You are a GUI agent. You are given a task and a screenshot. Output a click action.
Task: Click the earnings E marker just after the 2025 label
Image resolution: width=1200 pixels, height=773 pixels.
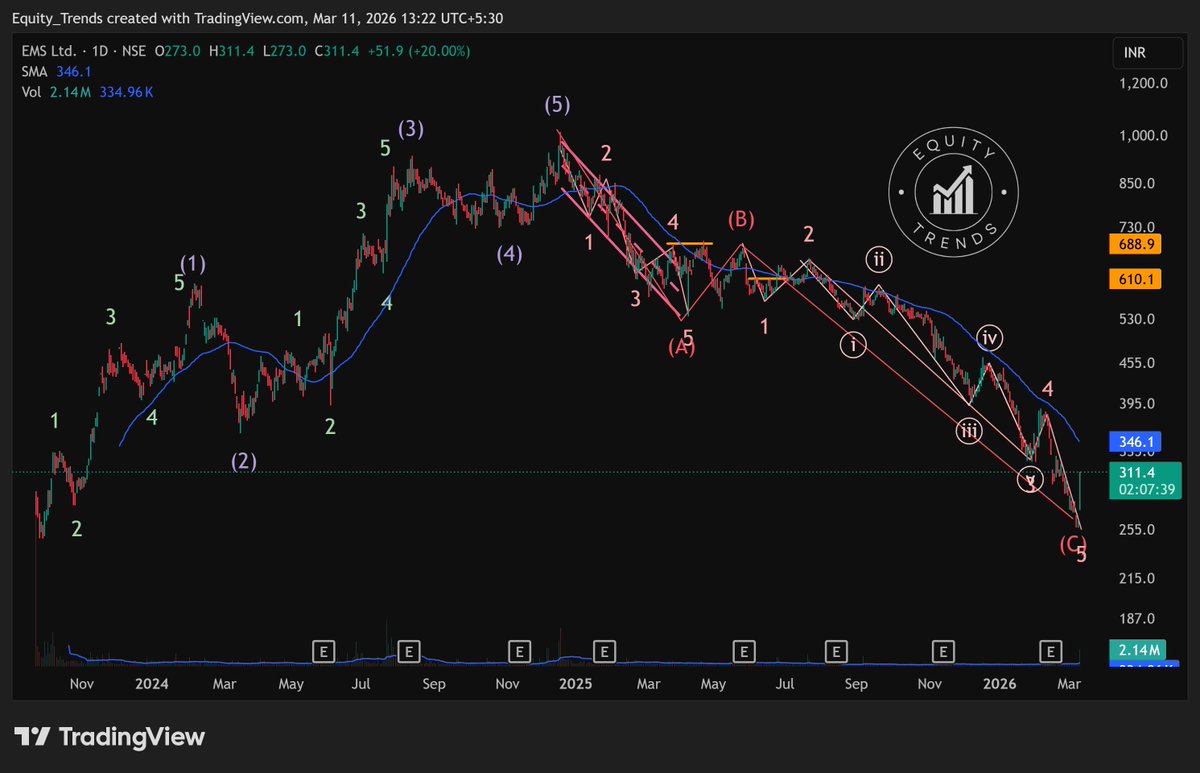[x=604, y=651]
